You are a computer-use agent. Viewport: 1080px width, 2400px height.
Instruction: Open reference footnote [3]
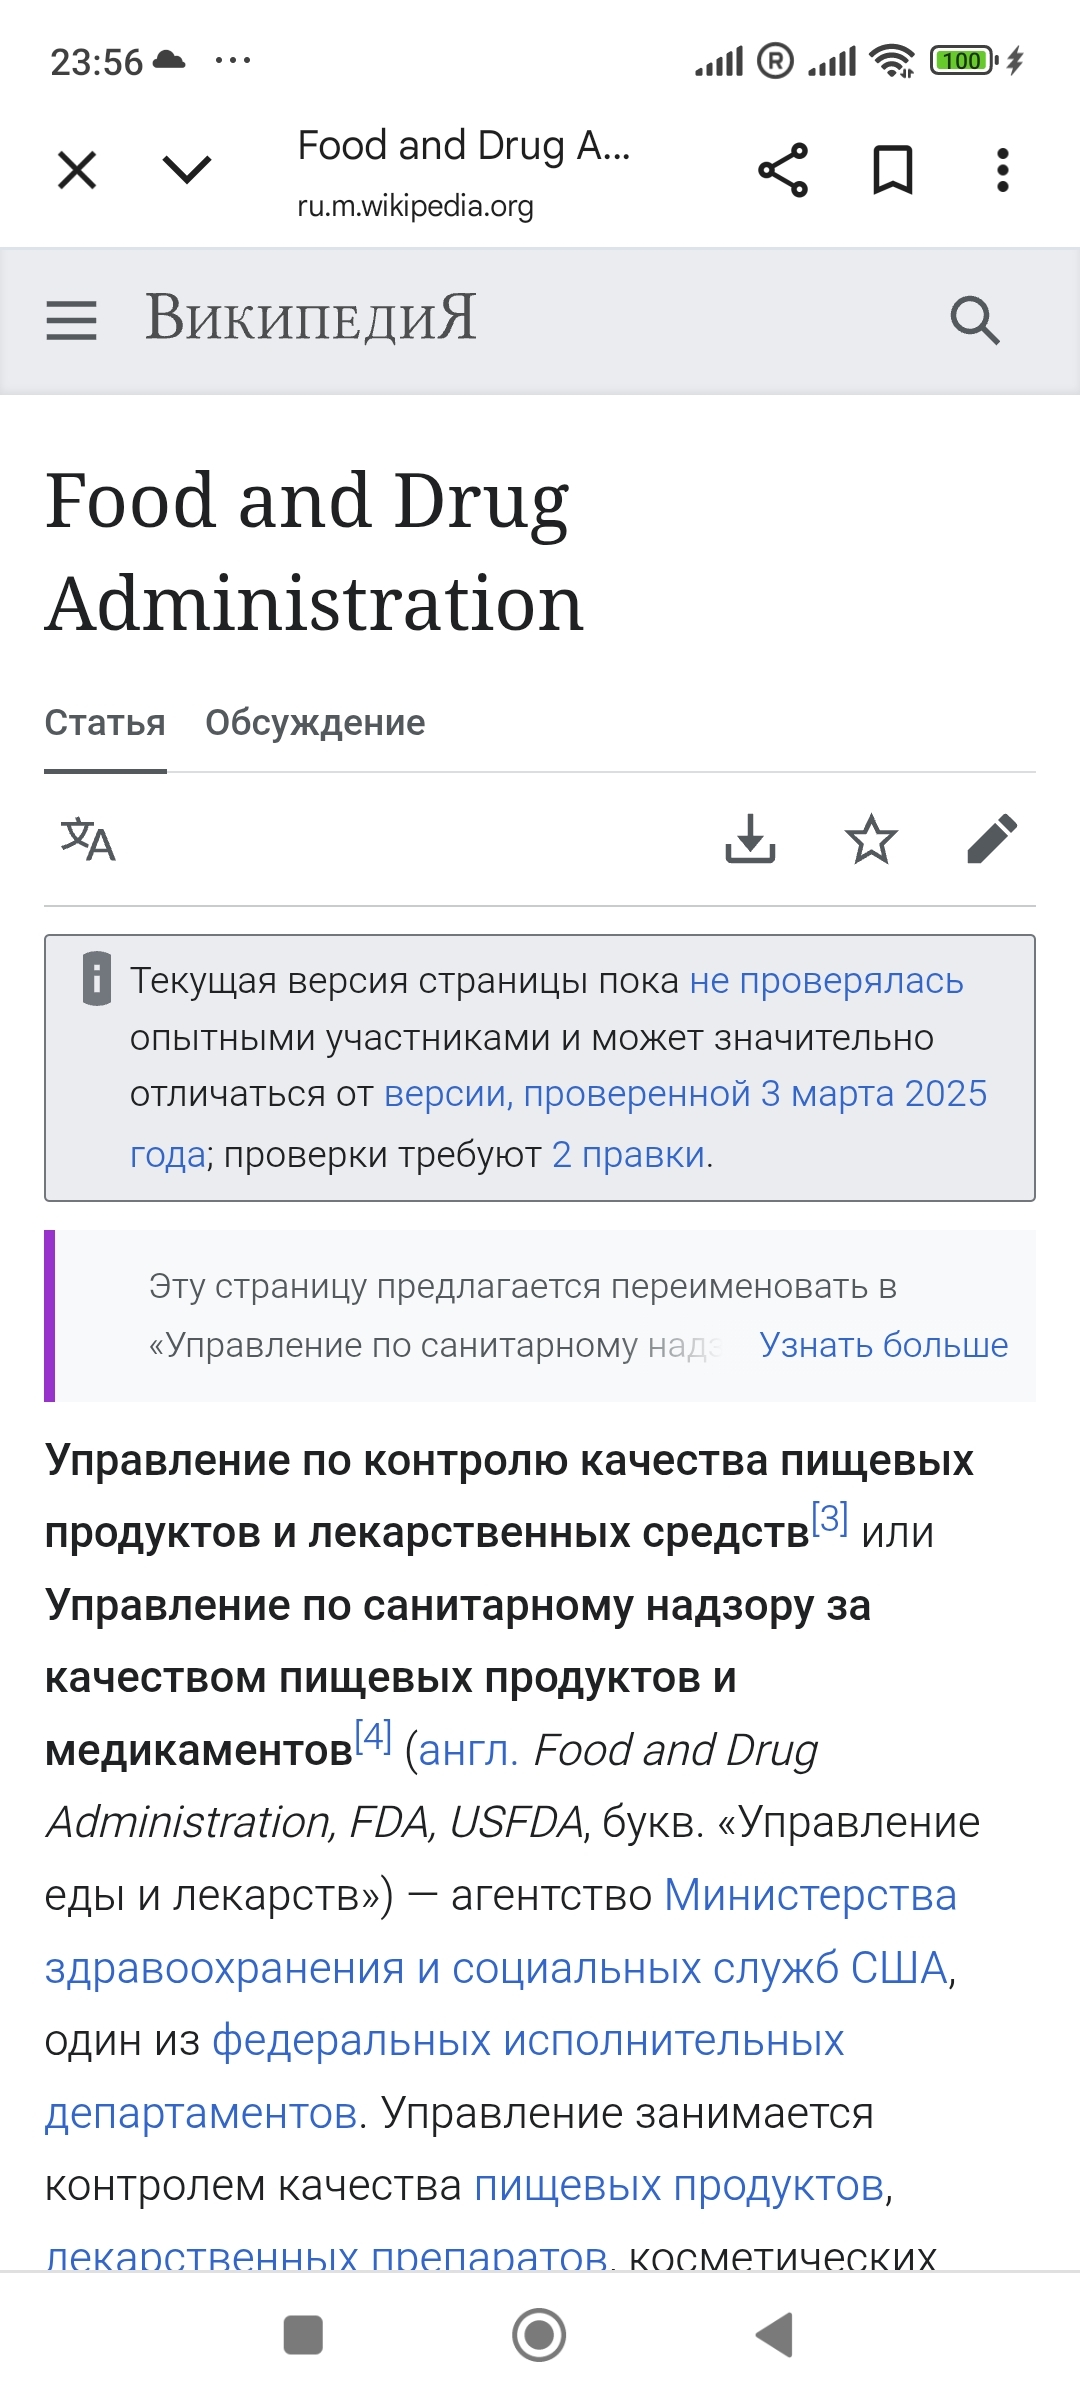point(829,1518)
